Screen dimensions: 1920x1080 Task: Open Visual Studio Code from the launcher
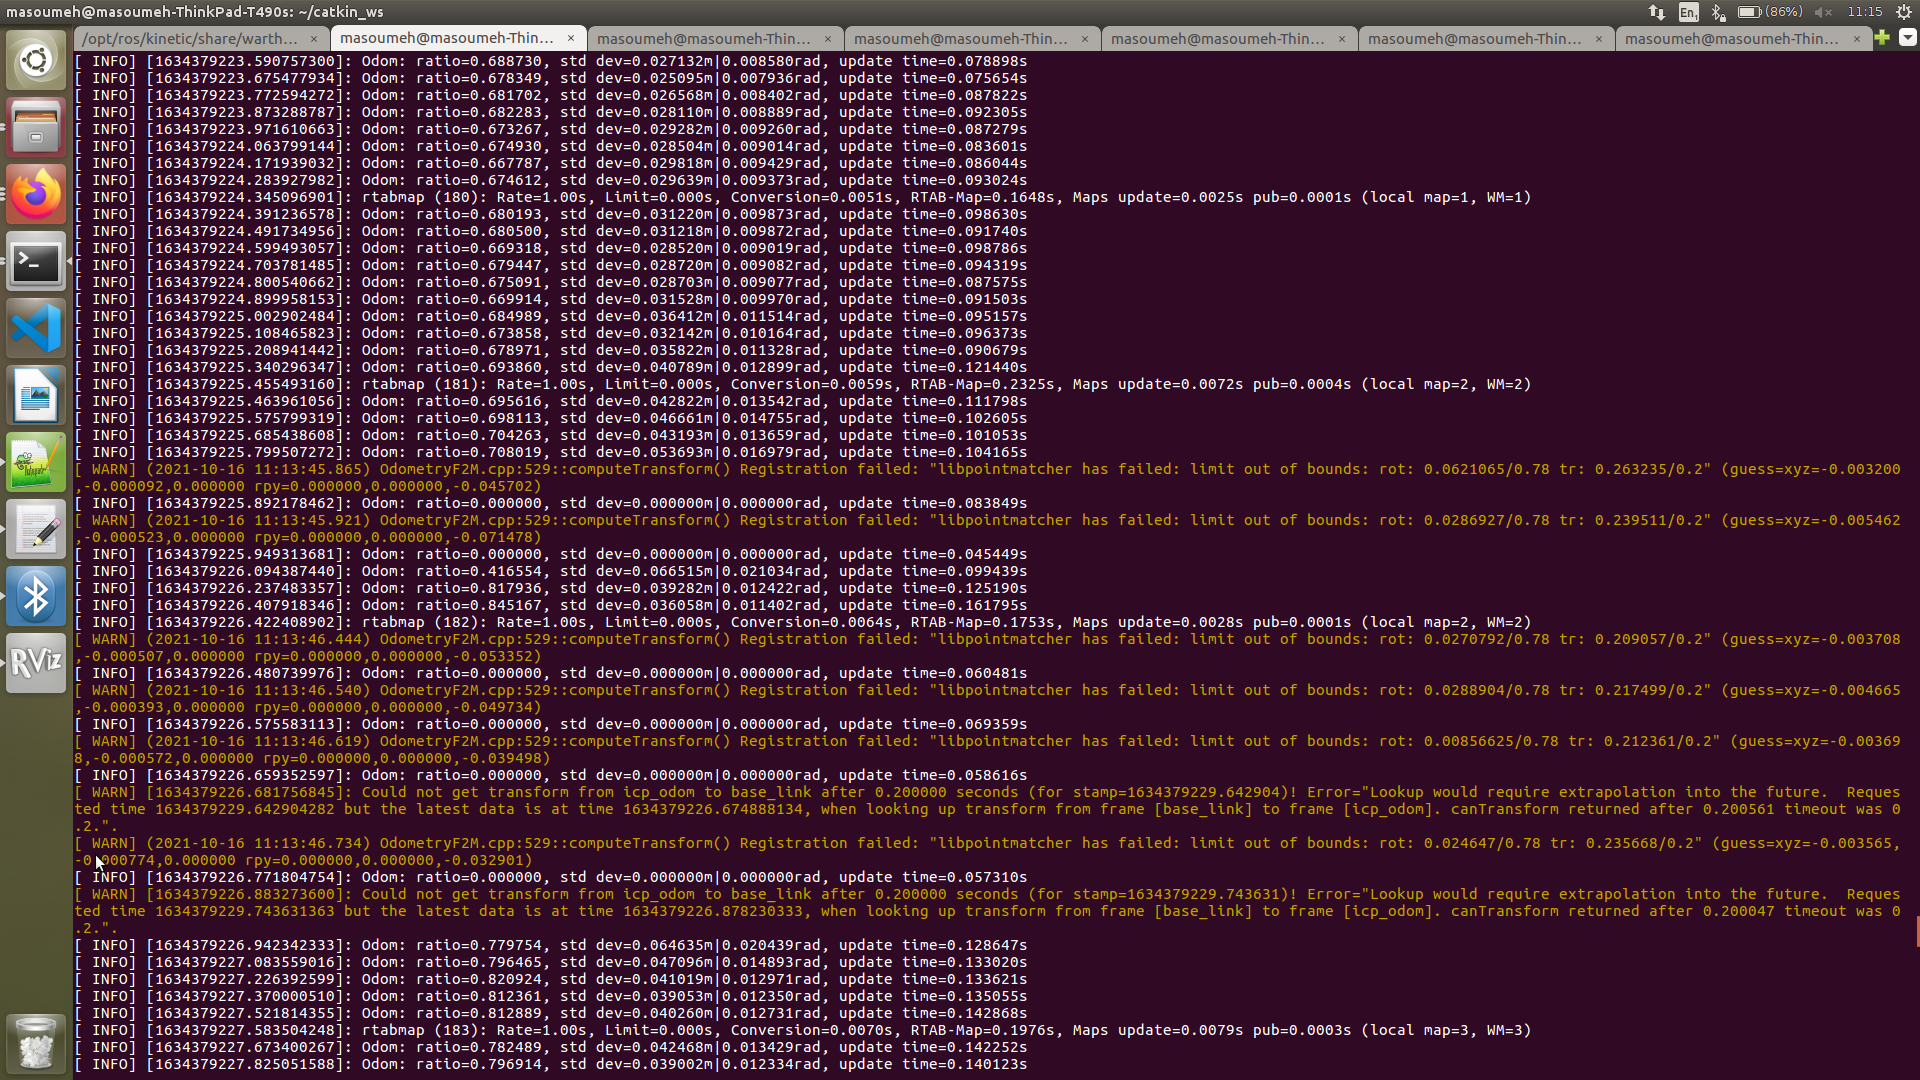pos(36,328)
